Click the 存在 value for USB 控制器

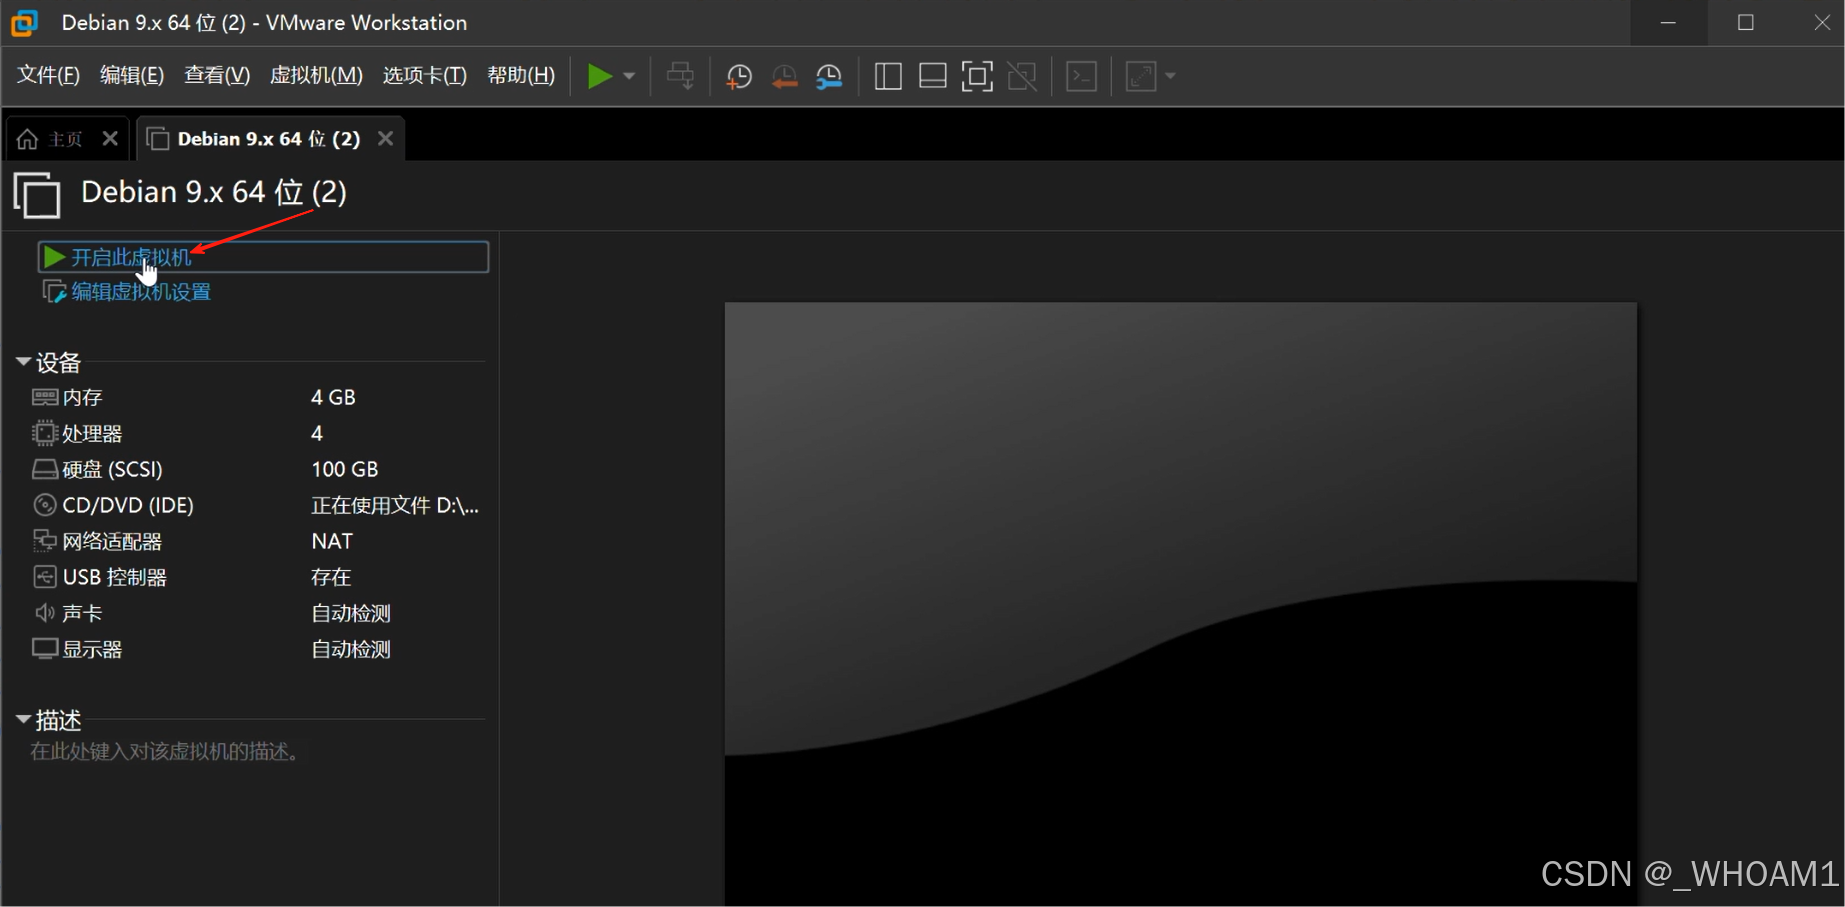331,577
